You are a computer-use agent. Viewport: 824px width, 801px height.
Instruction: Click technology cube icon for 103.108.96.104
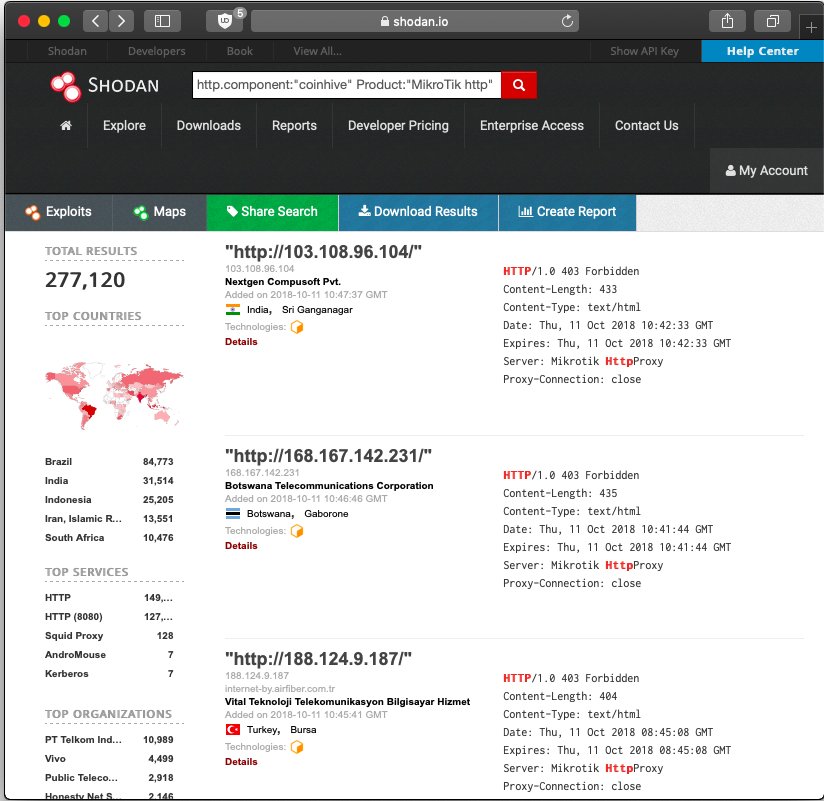coord(297,327)
